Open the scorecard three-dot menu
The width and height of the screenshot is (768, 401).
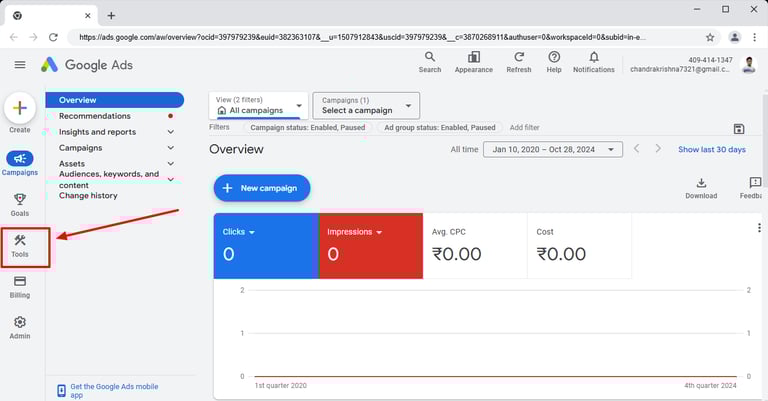coord(759,228)
